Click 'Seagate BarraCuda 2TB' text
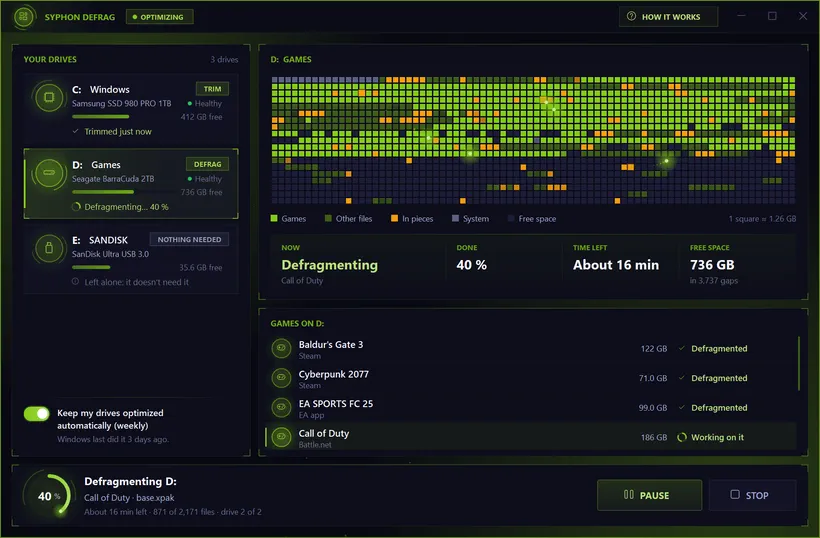This screenshot has width=820, height=538. coord(113,179)
